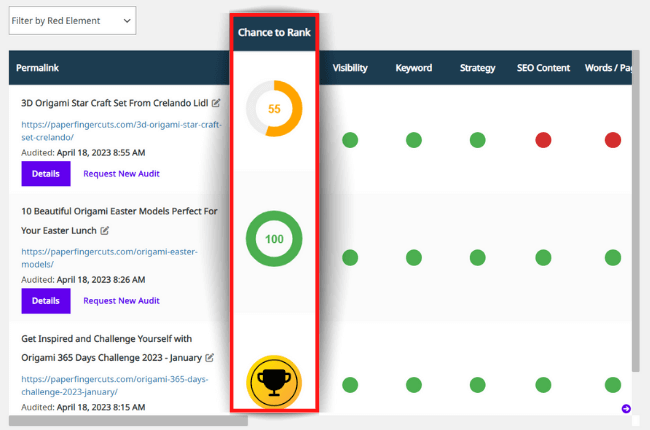Click red SEO Content dot in first row
Image resolution: width=650 pixels, height=430 pixels.
coord(541,139)
